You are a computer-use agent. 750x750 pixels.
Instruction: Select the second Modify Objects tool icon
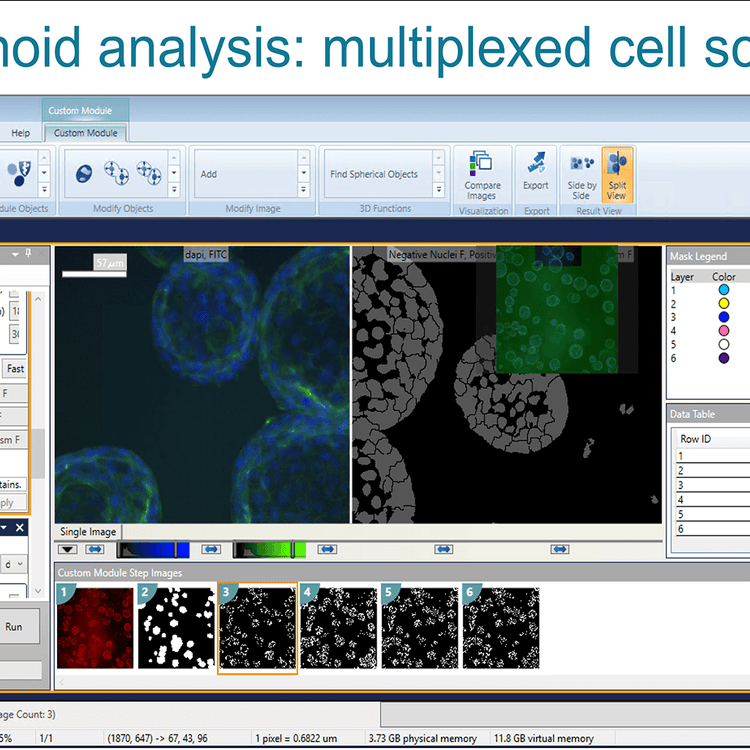[x=116, y=173]
